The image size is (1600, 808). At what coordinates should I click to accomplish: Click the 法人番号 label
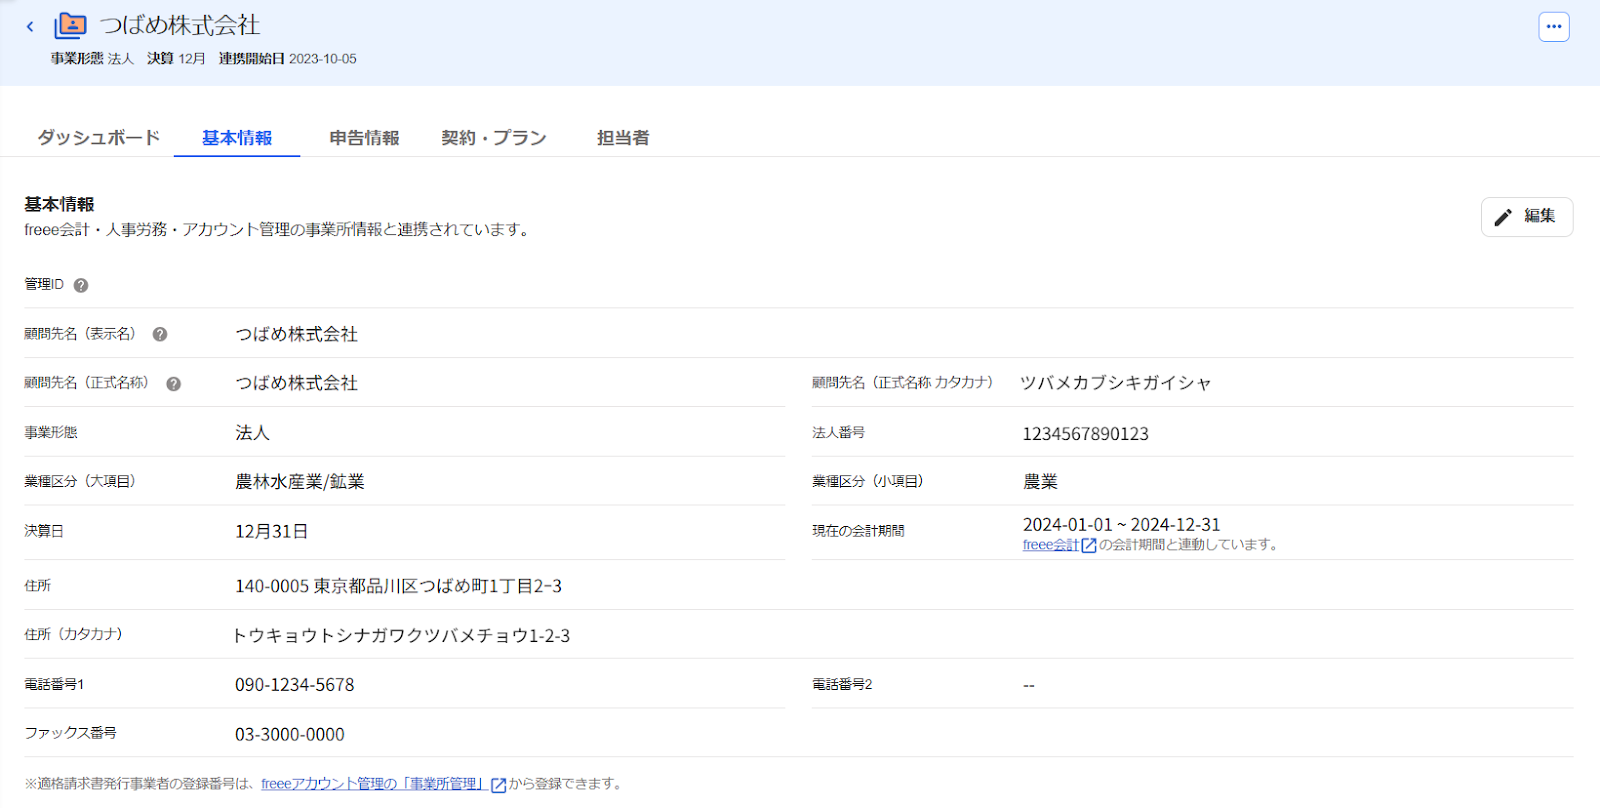click(838, 433)
